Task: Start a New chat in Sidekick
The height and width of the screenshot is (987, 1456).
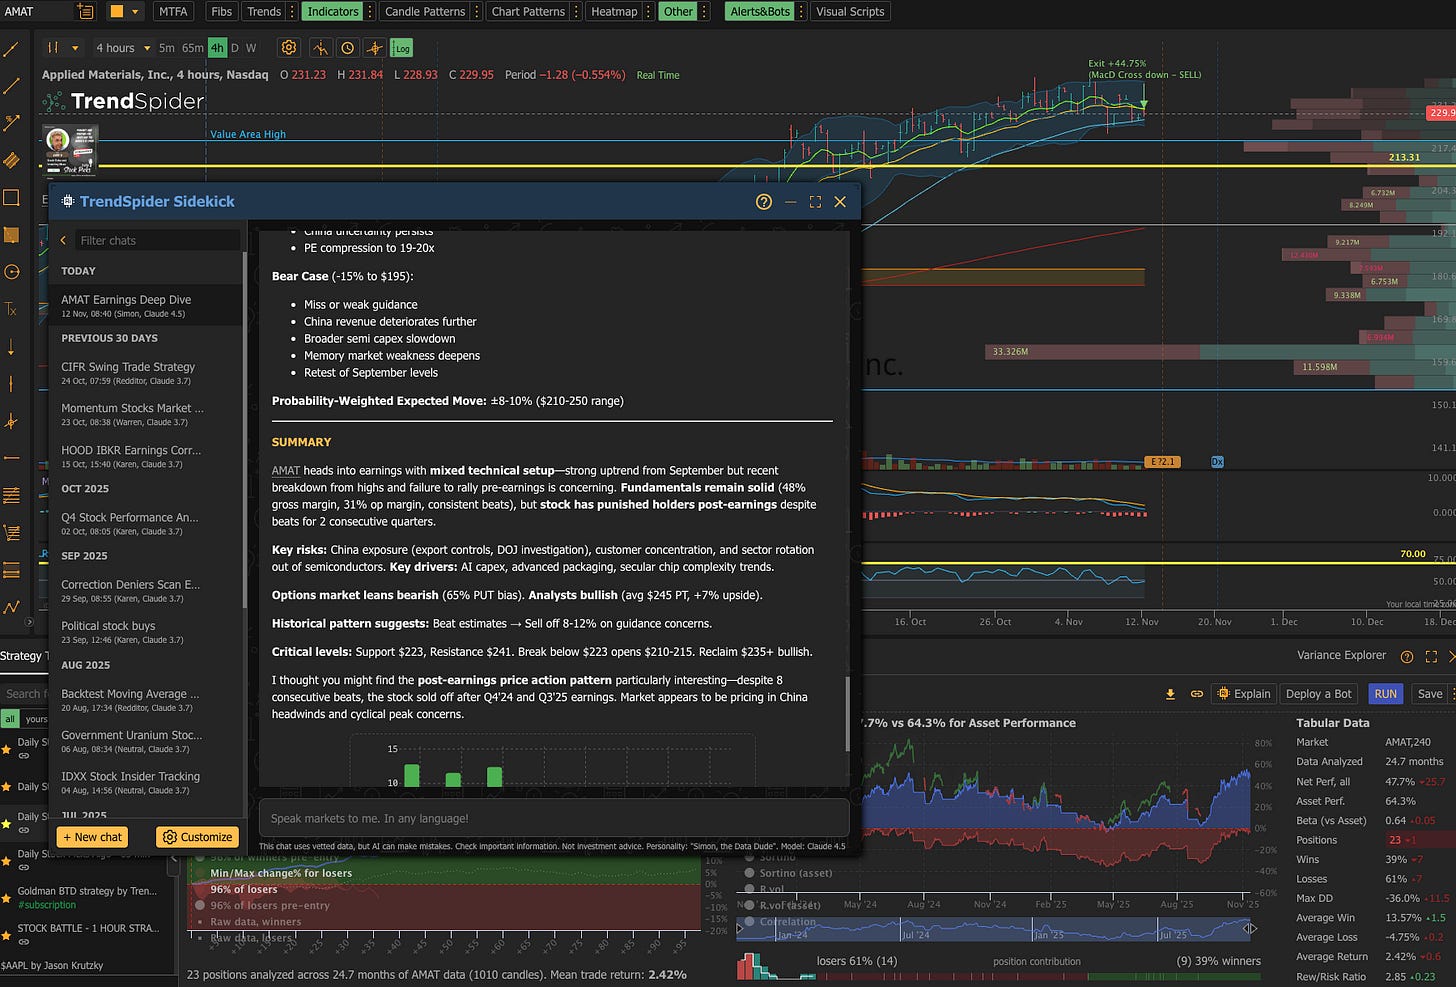Action: 92,837
